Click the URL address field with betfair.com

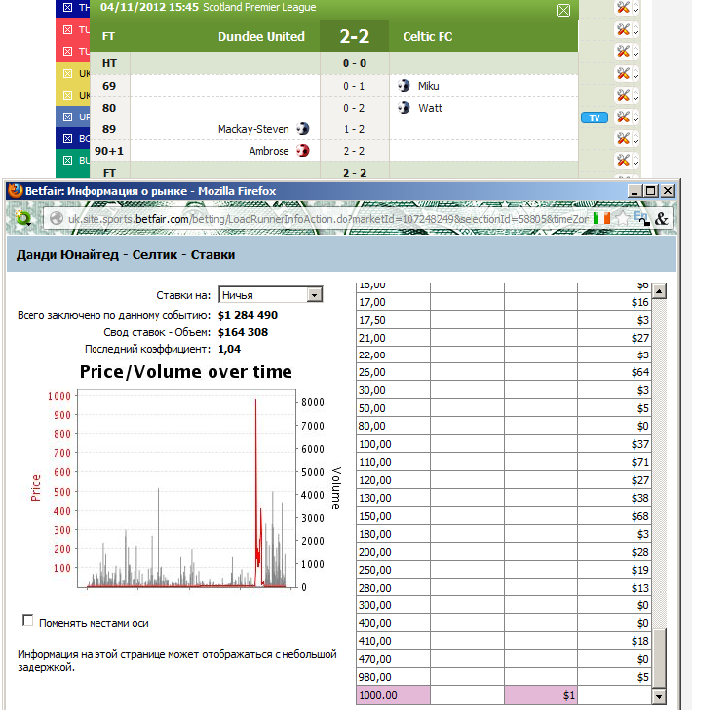(x=327, y=219)
